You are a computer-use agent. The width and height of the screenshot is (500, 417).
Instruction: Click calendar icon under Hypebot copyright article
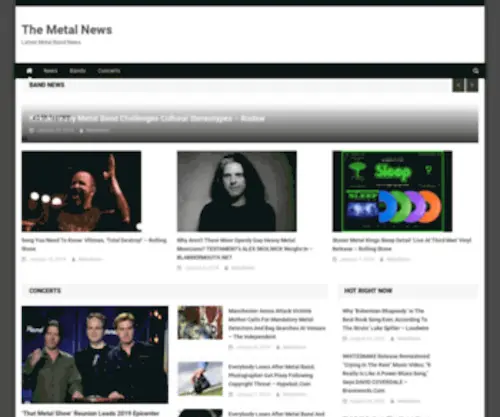[x=231, y=394]
